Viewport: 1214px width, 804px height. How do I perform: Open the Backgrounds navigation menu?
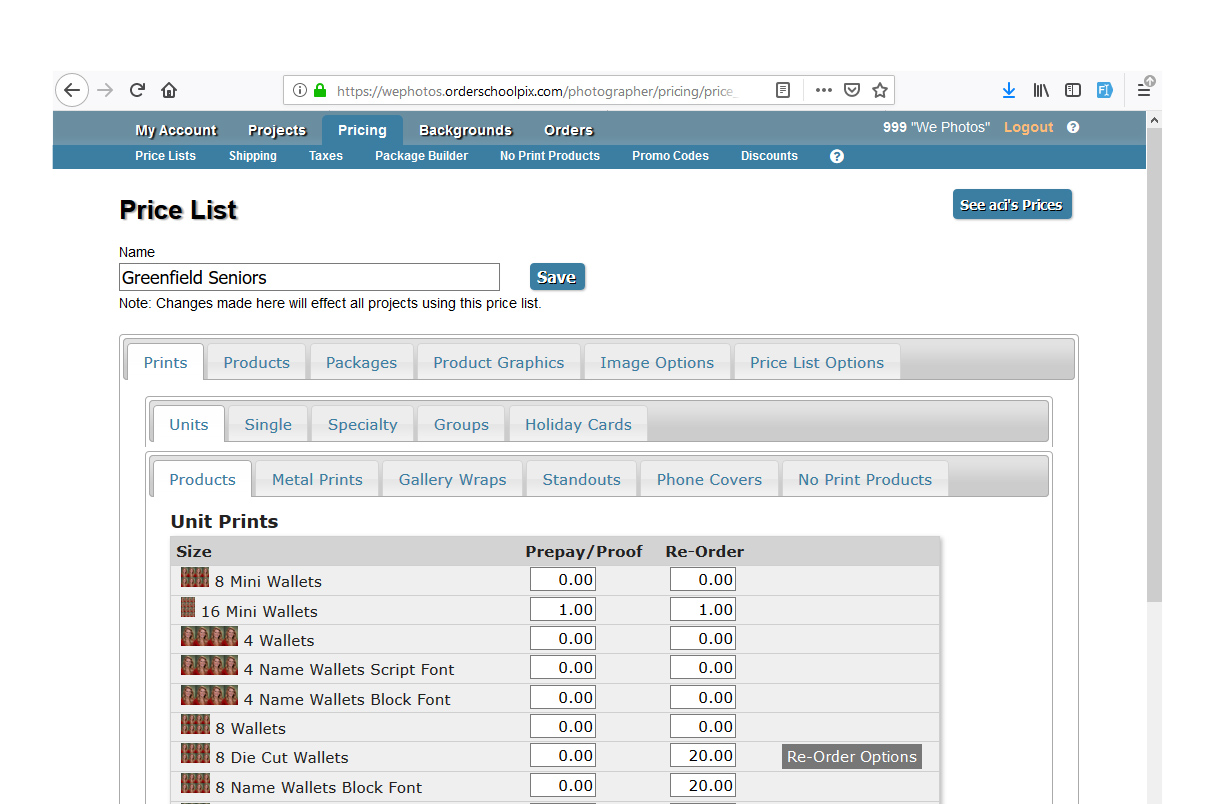[465, 130]
